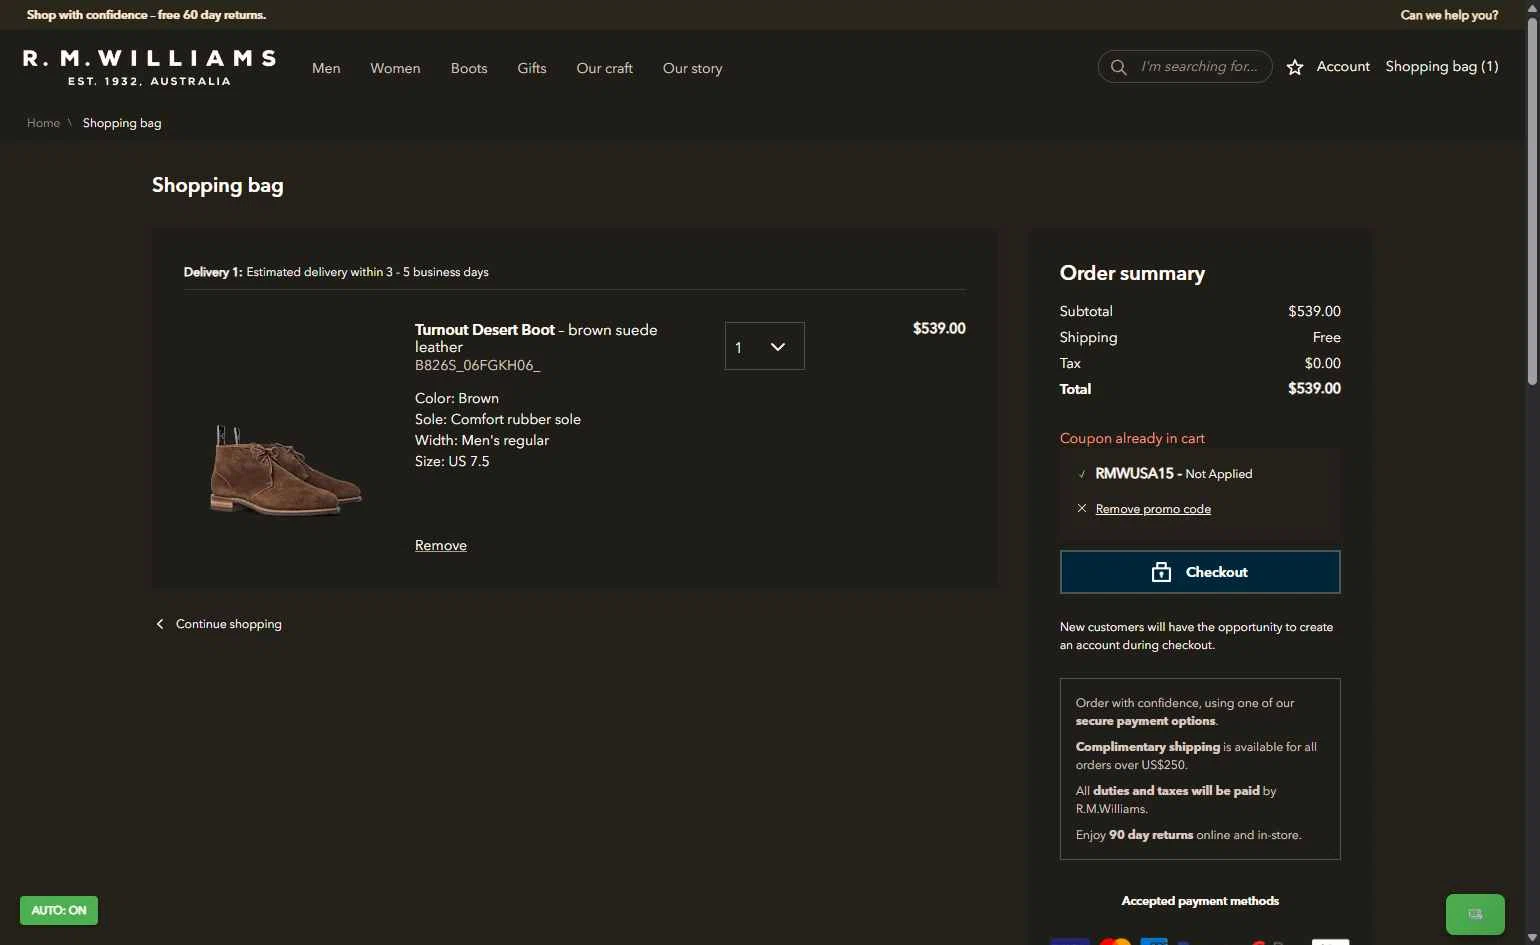Open the Women menu
This screenshot has height=945, width=1540.
tap(395, 68)
